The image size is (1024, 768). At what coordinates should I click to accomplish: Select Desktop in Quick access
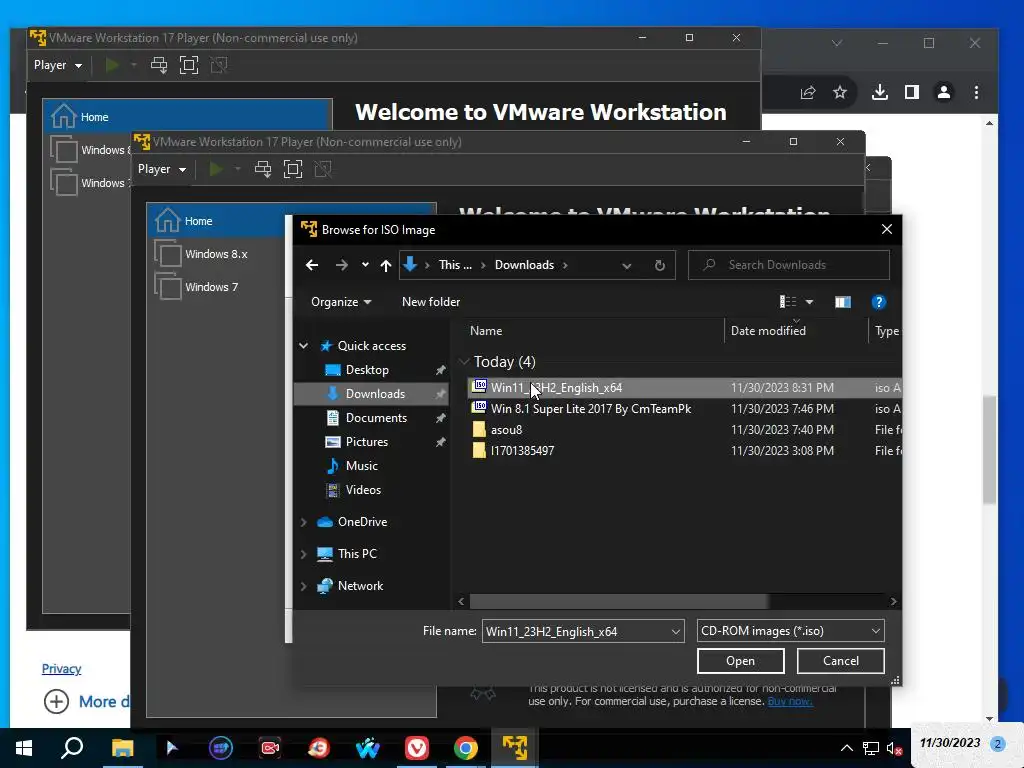(x=366, y=370)
